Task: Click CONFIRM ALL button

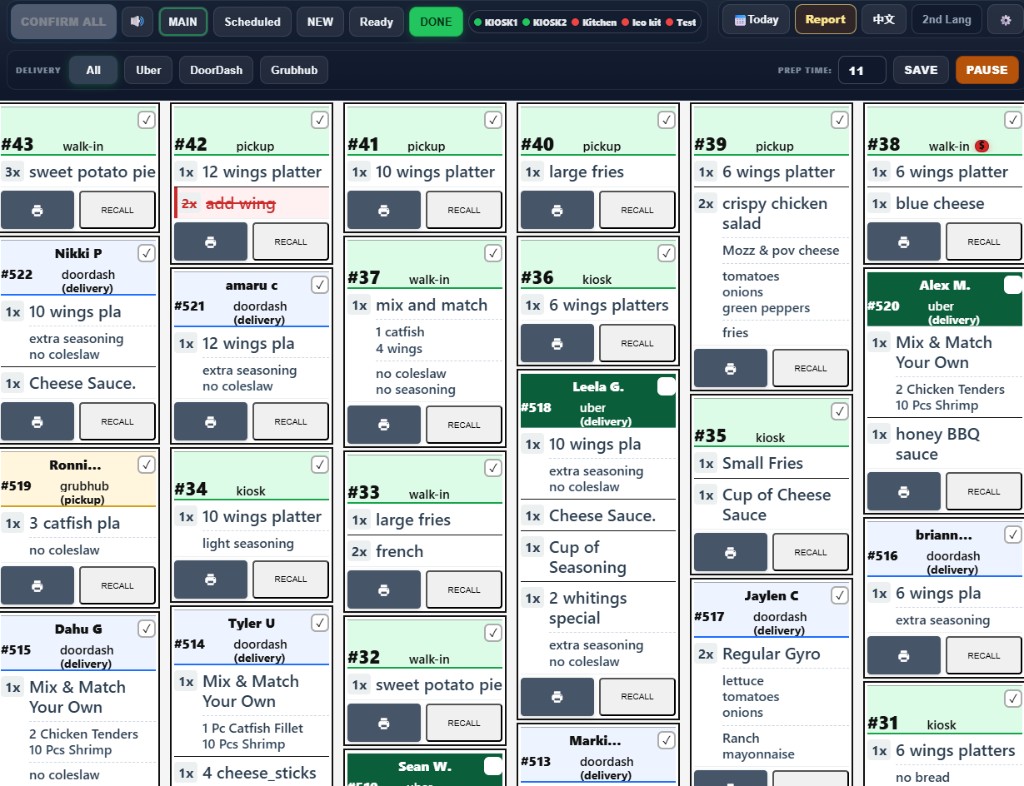Action: pyautogui.click(x=63, y=22)
